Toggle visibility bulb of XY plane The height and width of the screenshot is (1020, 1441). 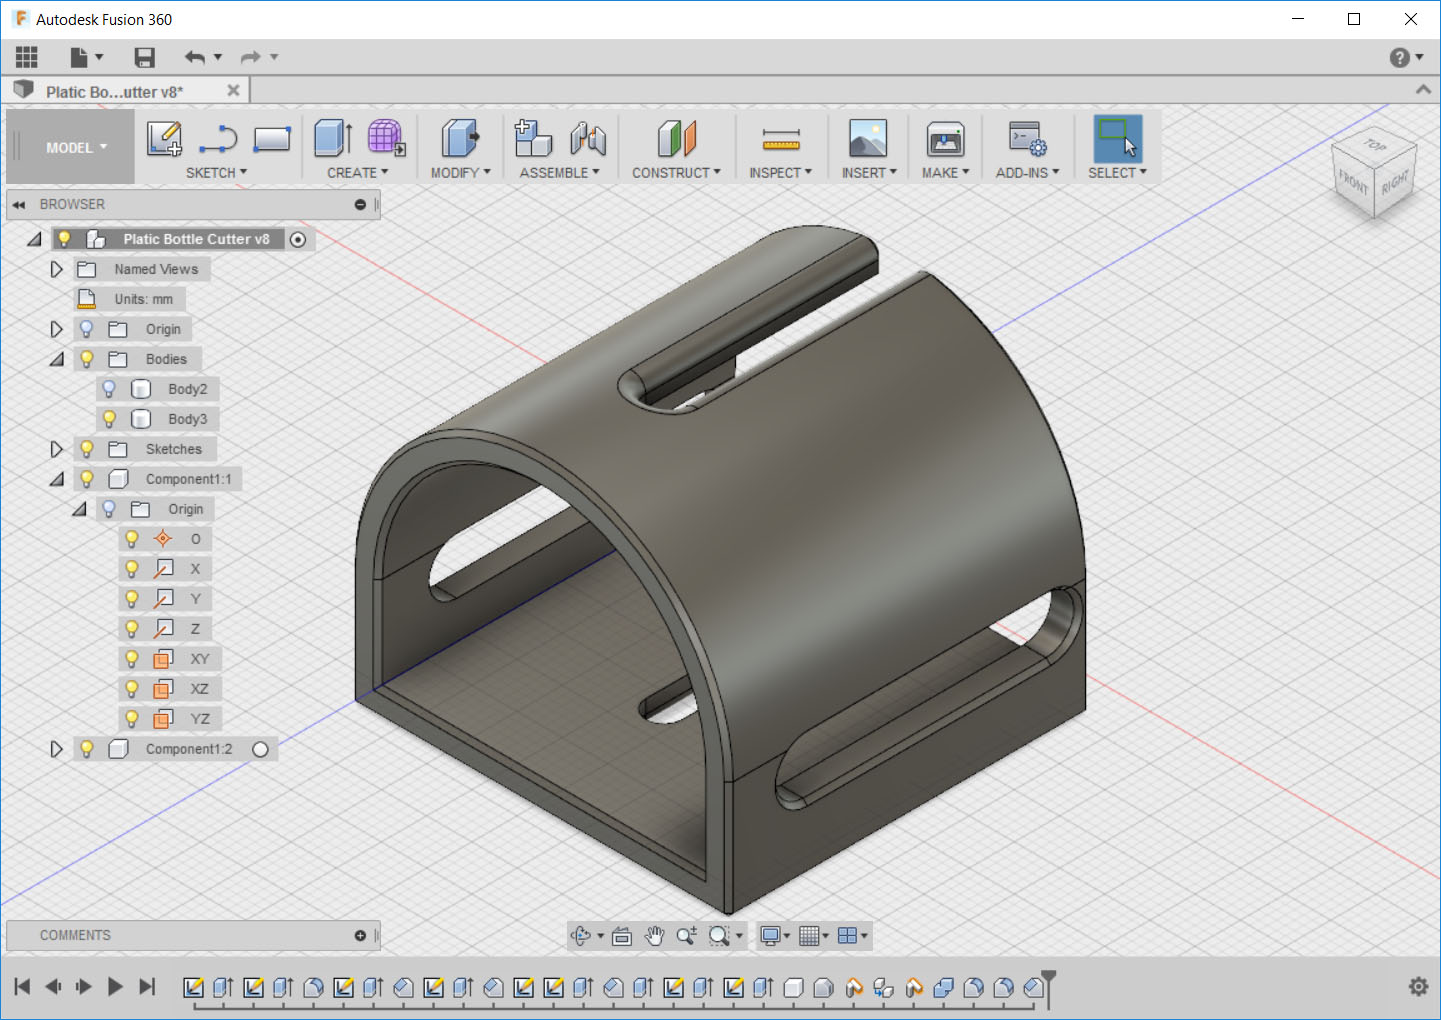131,659
